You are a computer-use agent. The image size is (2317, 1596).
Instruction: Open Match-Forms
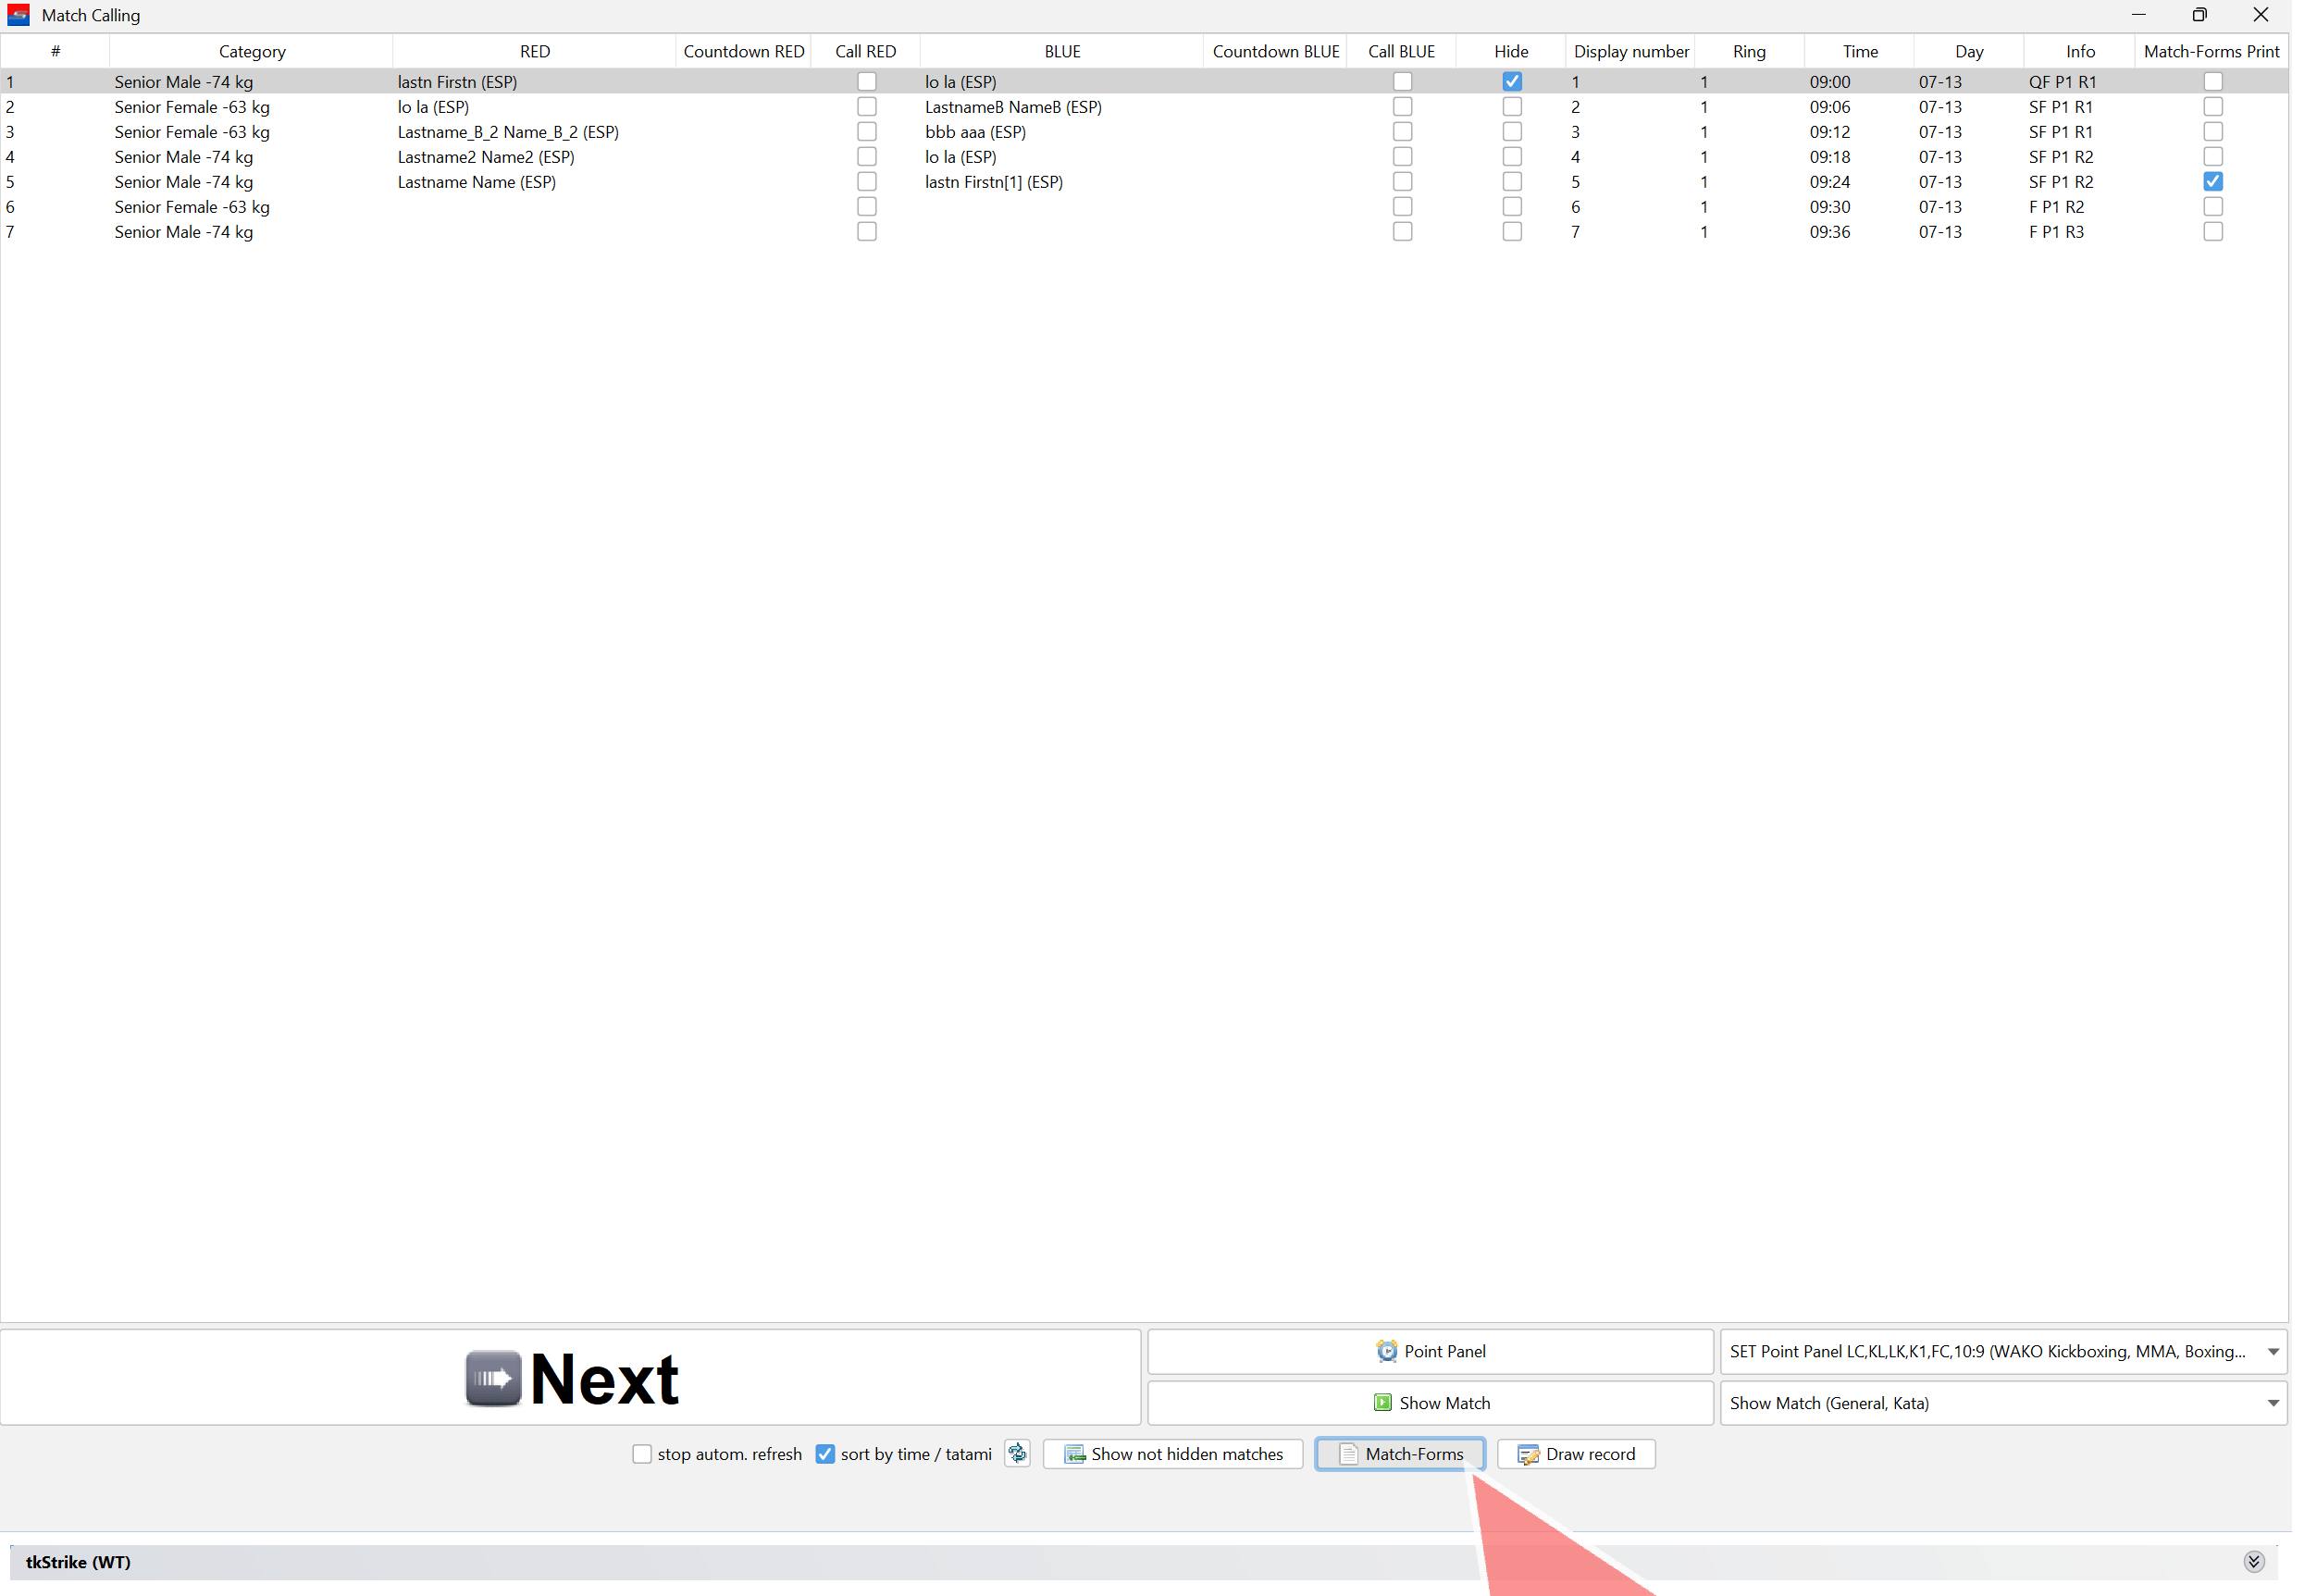point(1400,1454)
